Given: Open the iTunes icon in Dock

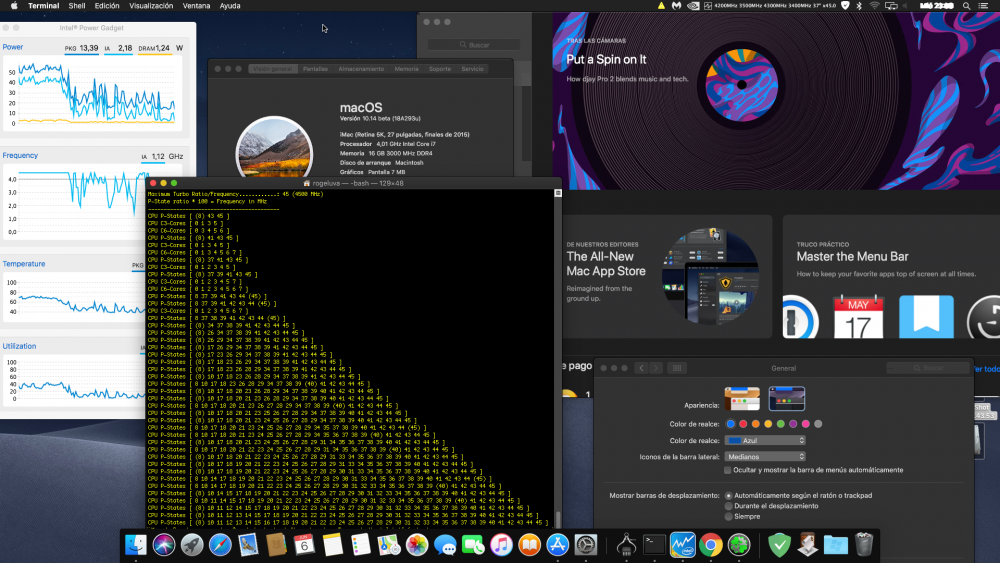Looking at the screenshot, I should pos(501,545).
